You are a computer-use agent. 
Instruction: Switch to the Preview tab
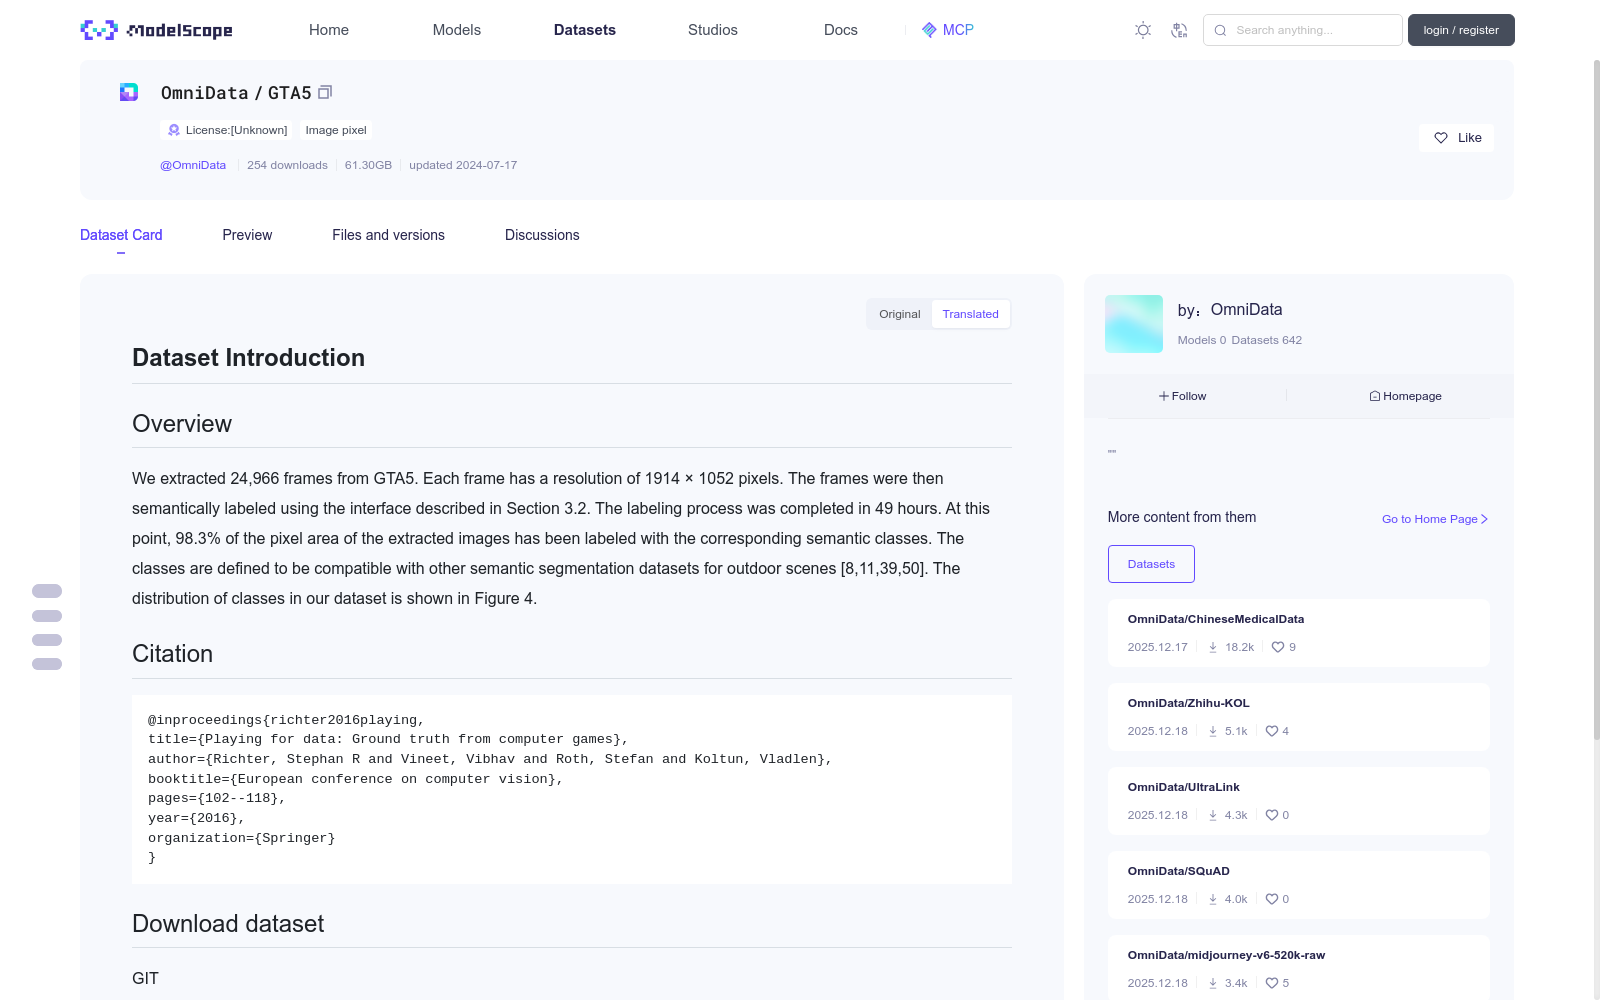[247, 235]
